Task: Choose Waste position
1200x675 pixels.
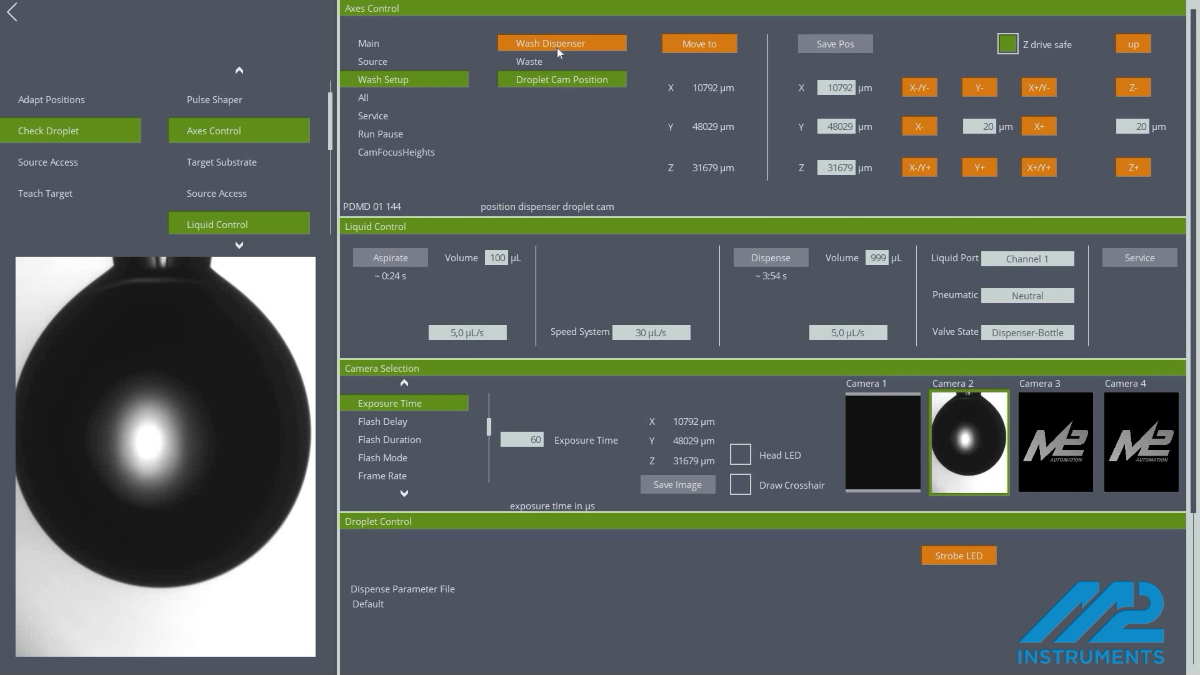Action: click(529, 62)
